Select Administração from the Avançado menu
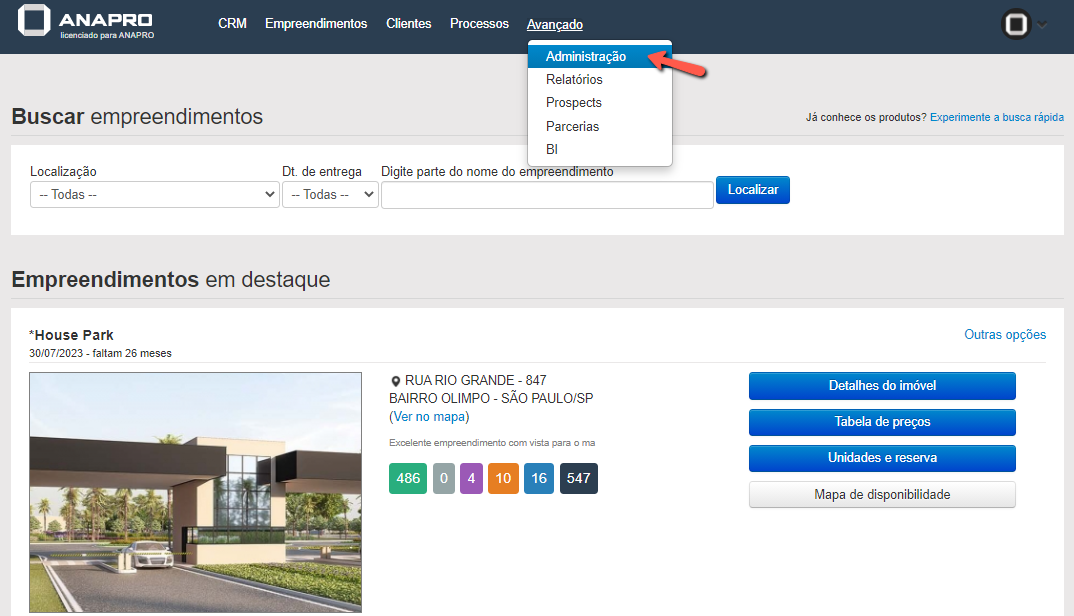Viewport: 1074px width, 616px height. coord(586,57)
